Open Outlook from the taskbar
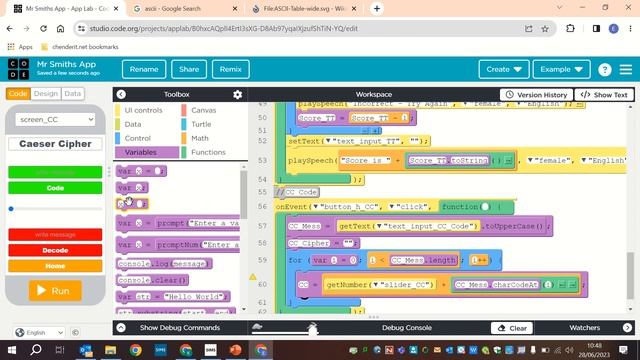Screen dimensions: 640x360 pos(86,350)
